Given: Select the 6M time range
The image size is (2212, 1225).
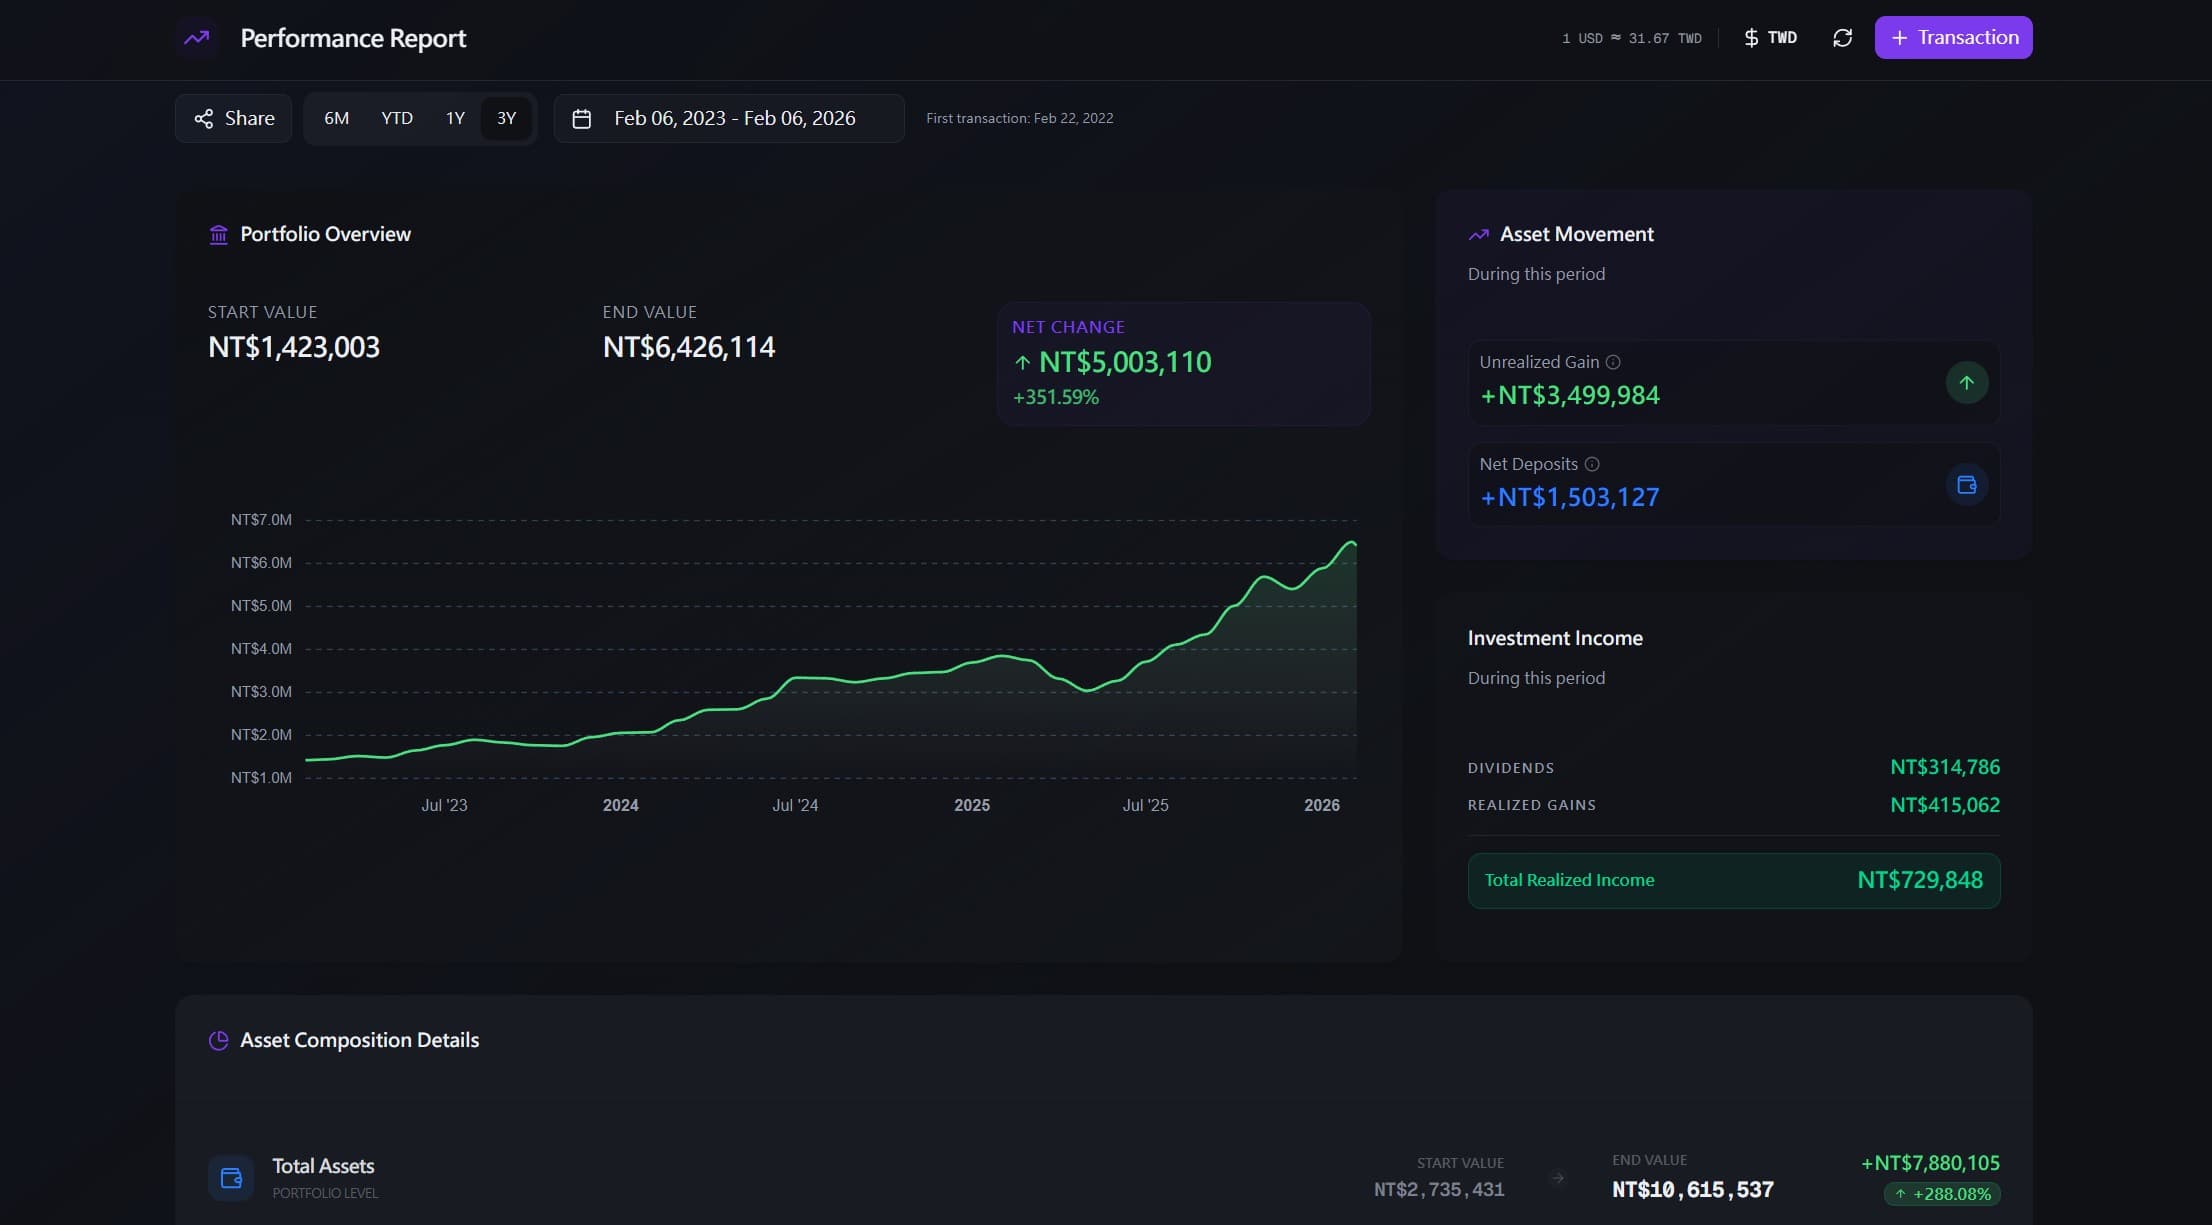Looking at the screenshot, I should [x=336, y=118].
